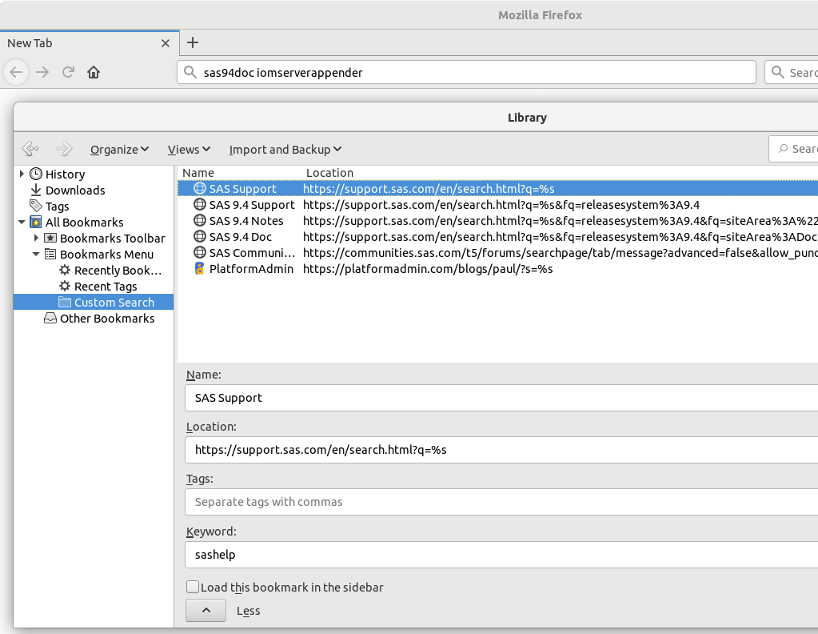The image size is (818, 634).
Task: Click the globe favicon beside SAS Community
Action: pos(198,252)
